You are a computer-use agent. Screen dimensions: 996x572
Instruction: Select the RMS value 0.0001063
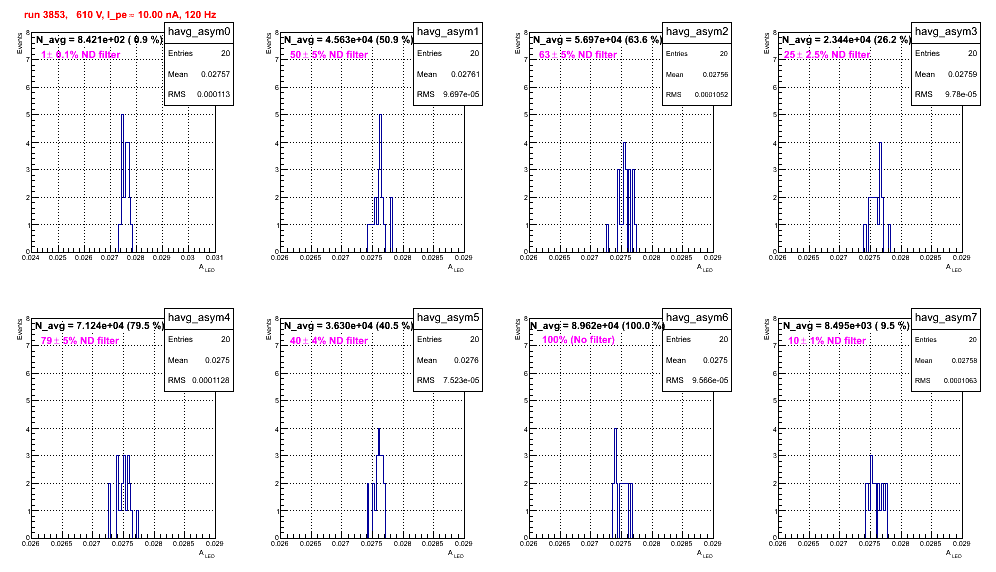(960, 380)
